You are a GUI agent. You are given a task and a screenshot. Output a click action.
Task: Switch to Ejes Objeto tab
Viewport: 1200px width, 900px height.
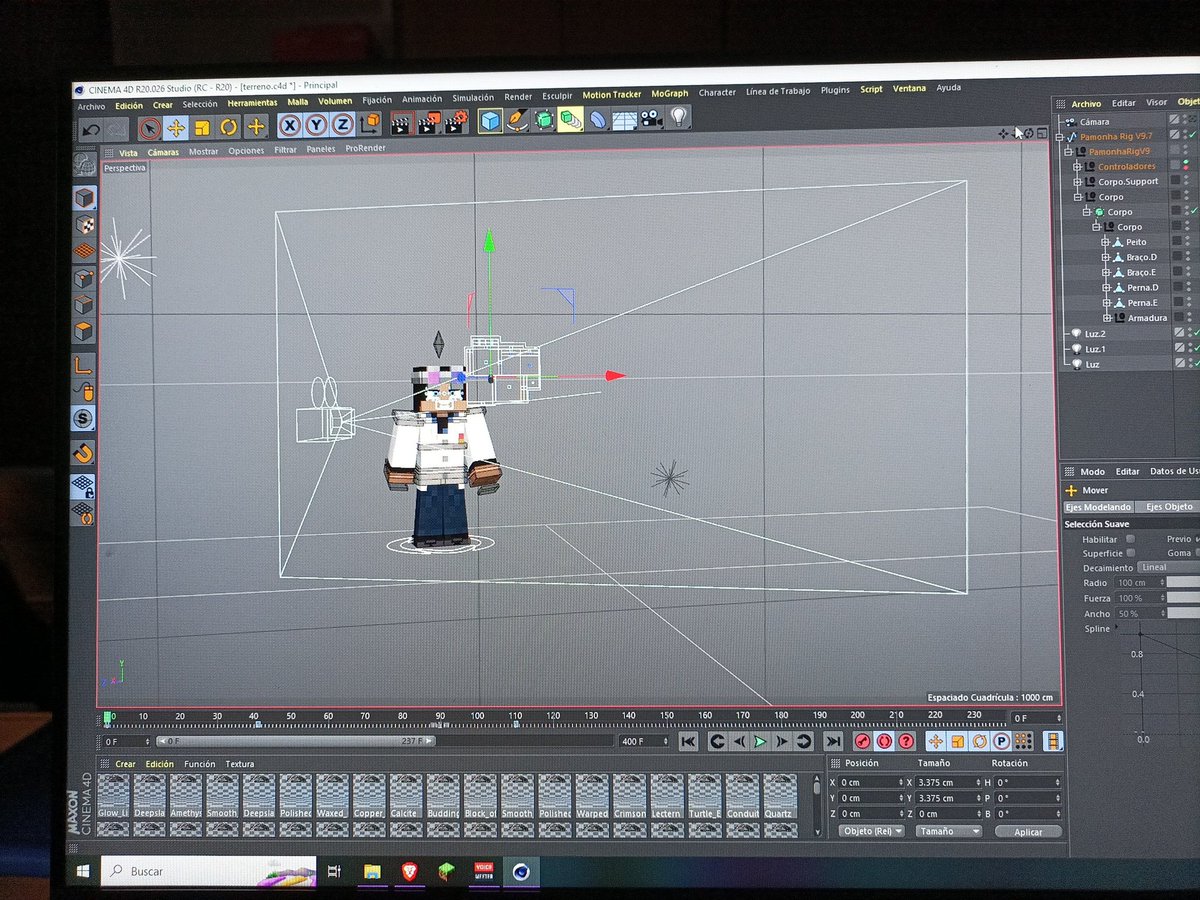pos(1169,507)
